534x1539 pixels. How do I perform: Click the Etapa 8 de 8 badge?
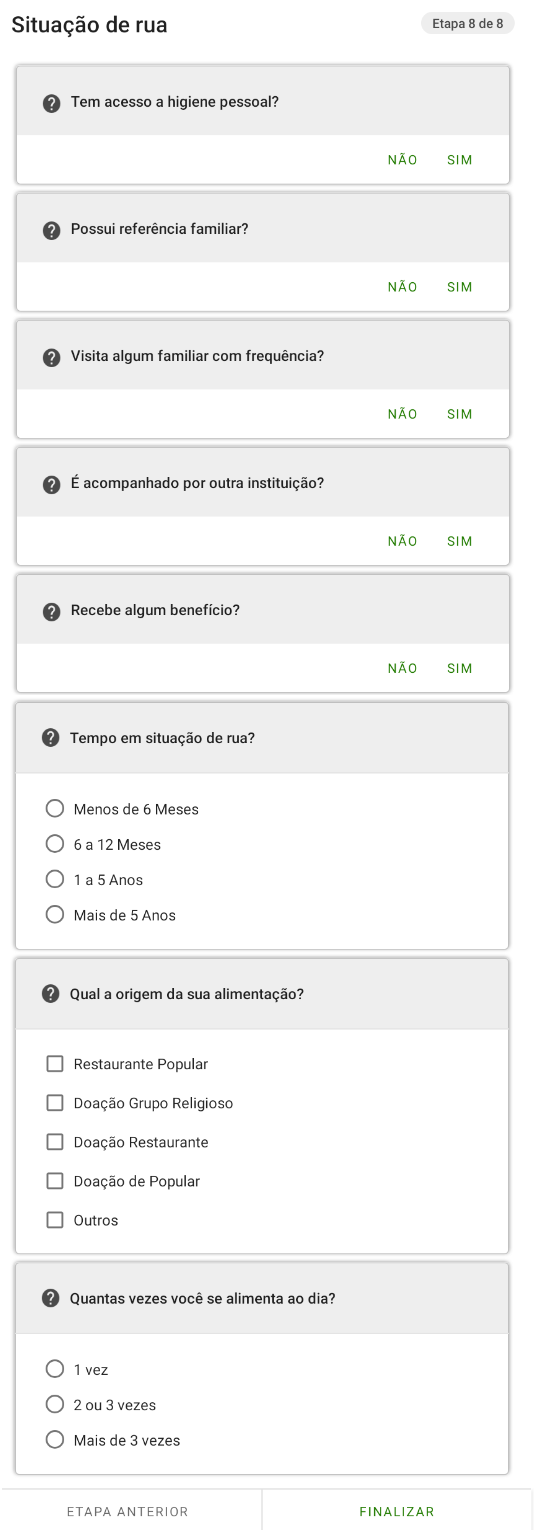(468, 24)
